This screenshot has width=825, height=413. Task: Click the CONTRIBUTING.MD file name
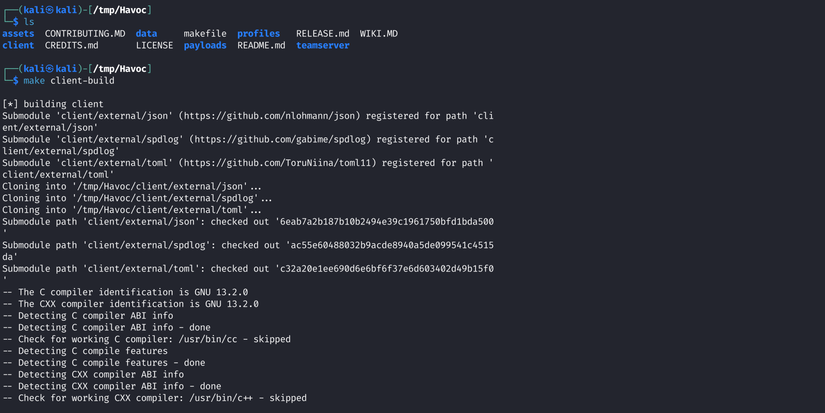point(85,33)
